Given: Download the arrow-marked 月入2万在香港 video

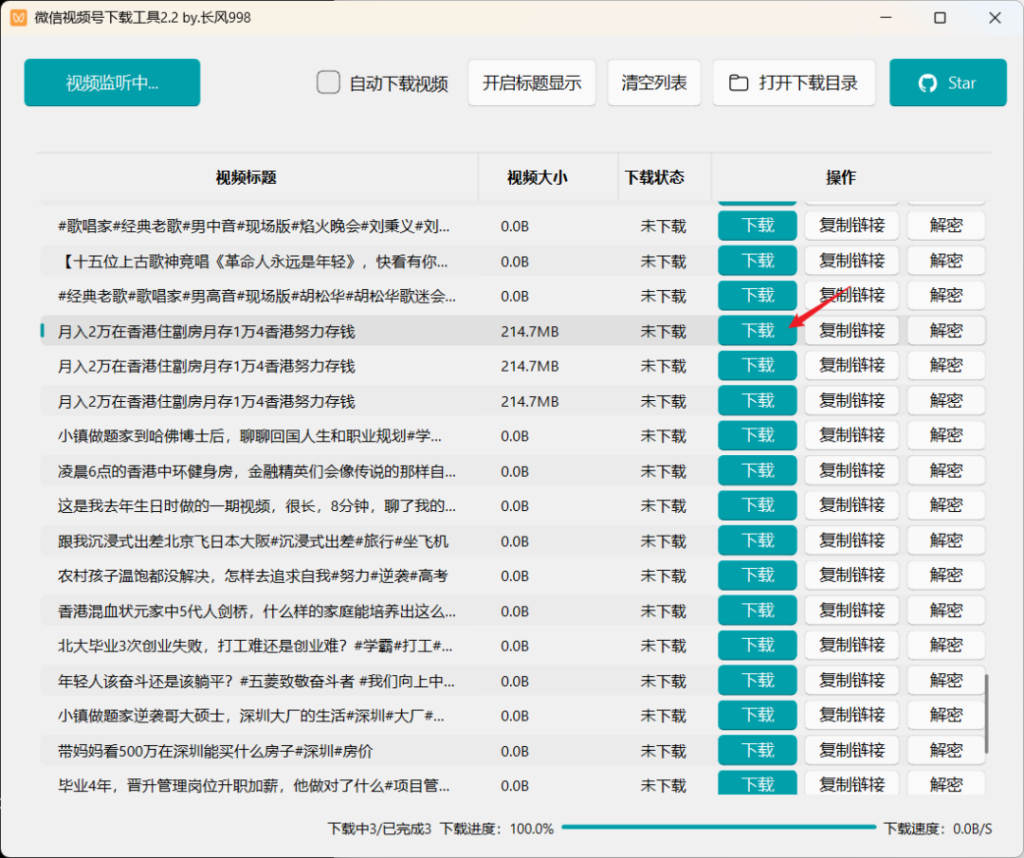Looking at the screenshot, I should (x=757, y=330).
